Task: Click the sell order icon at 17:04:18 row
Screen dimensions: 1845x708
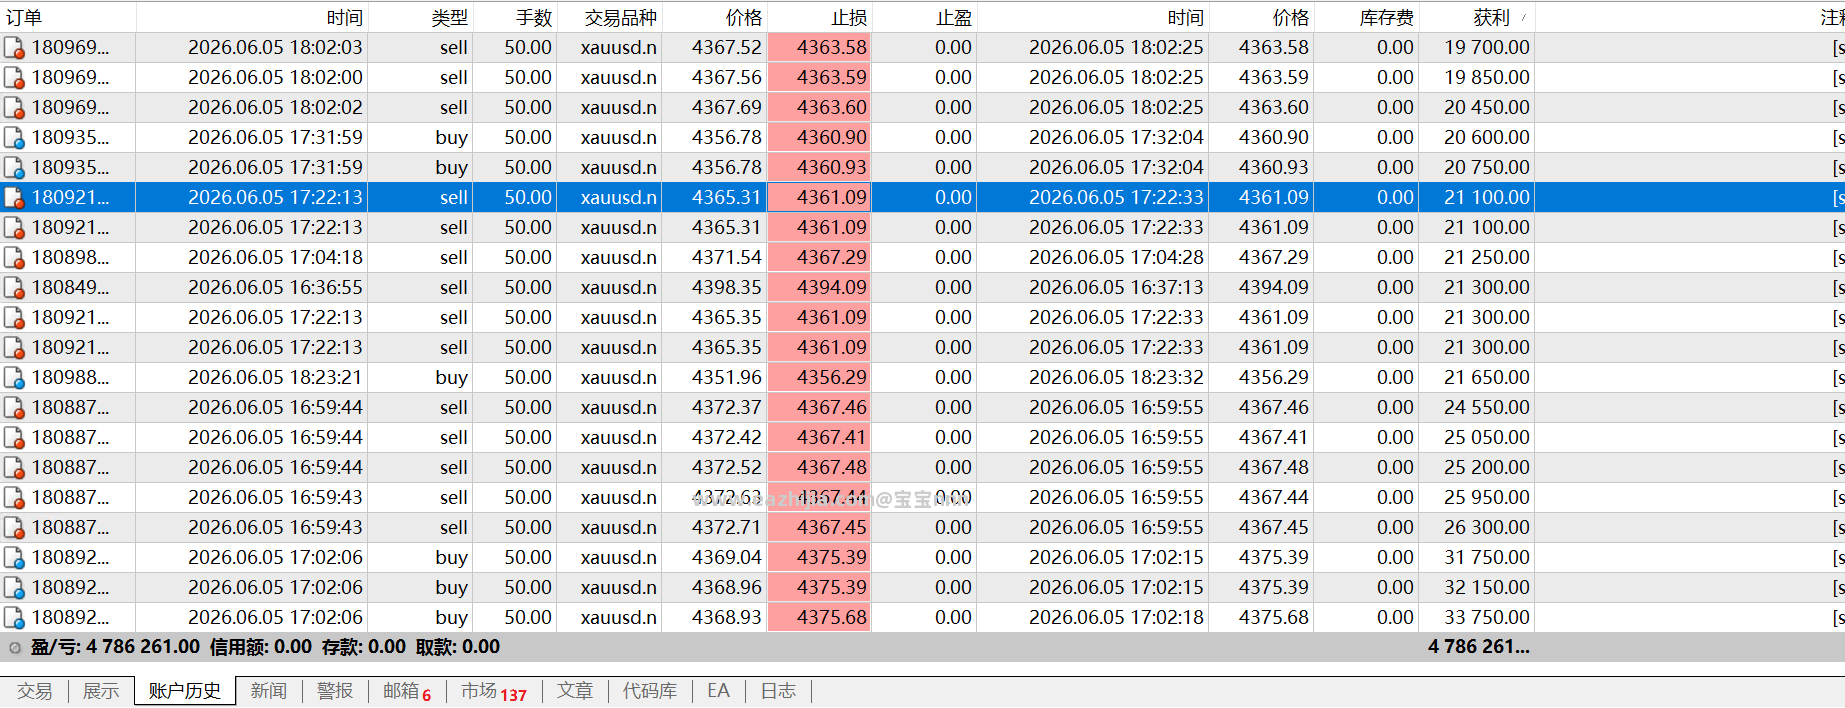Action: [x=14, y=258]
